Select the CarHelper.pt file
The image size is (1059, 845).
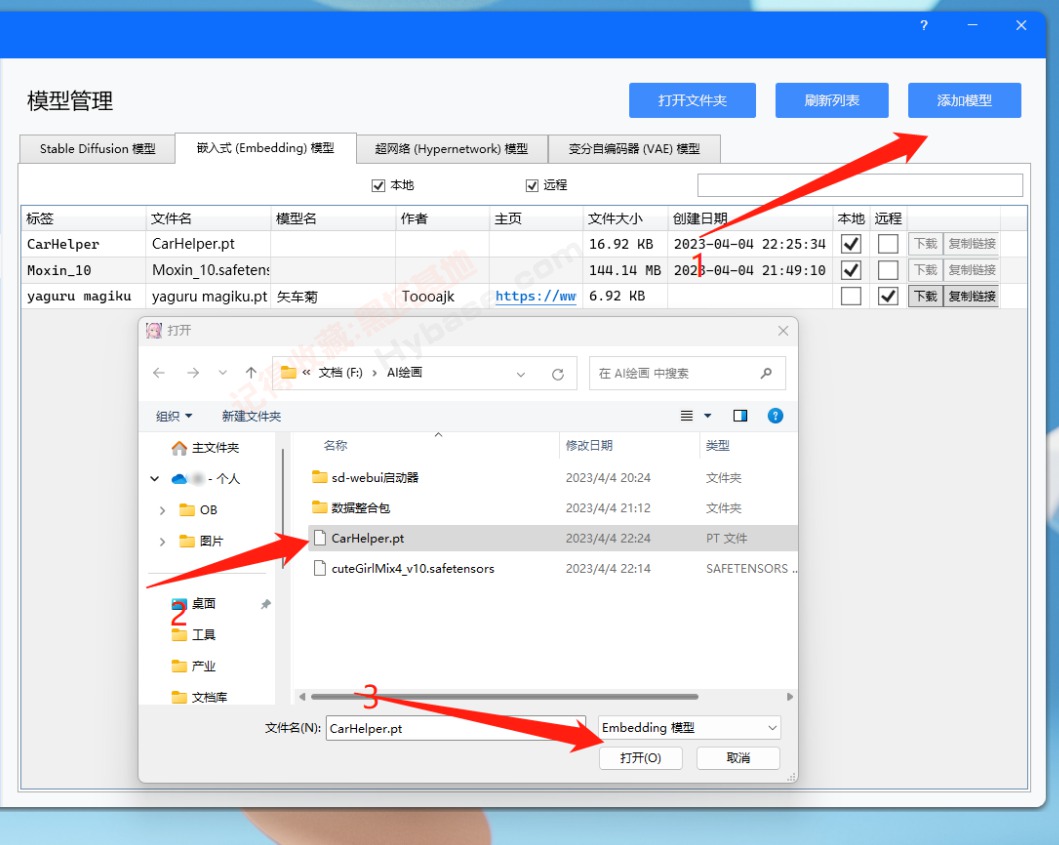point(552,538)
